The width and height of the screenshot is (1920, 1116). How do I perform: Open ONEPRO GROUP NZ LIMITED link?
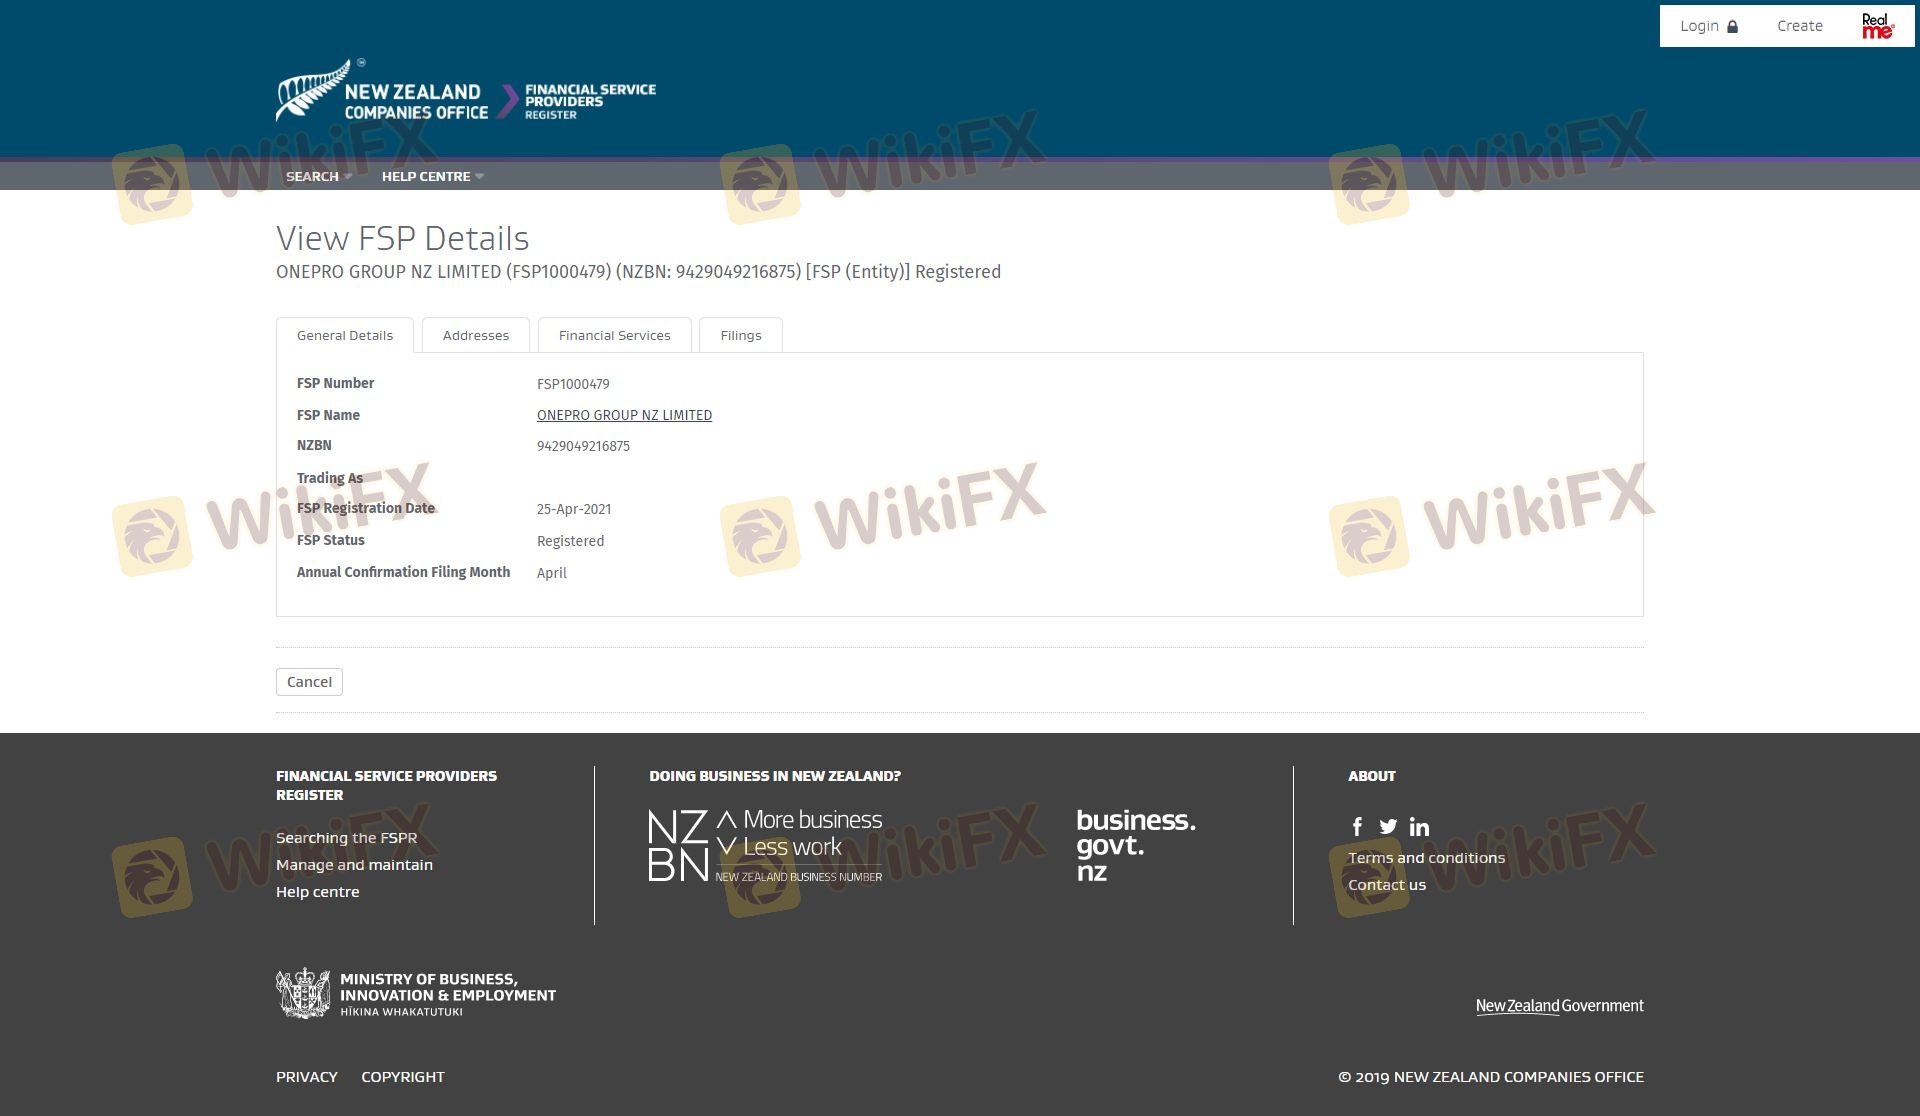pyautogui.click(x=624, y=416)
